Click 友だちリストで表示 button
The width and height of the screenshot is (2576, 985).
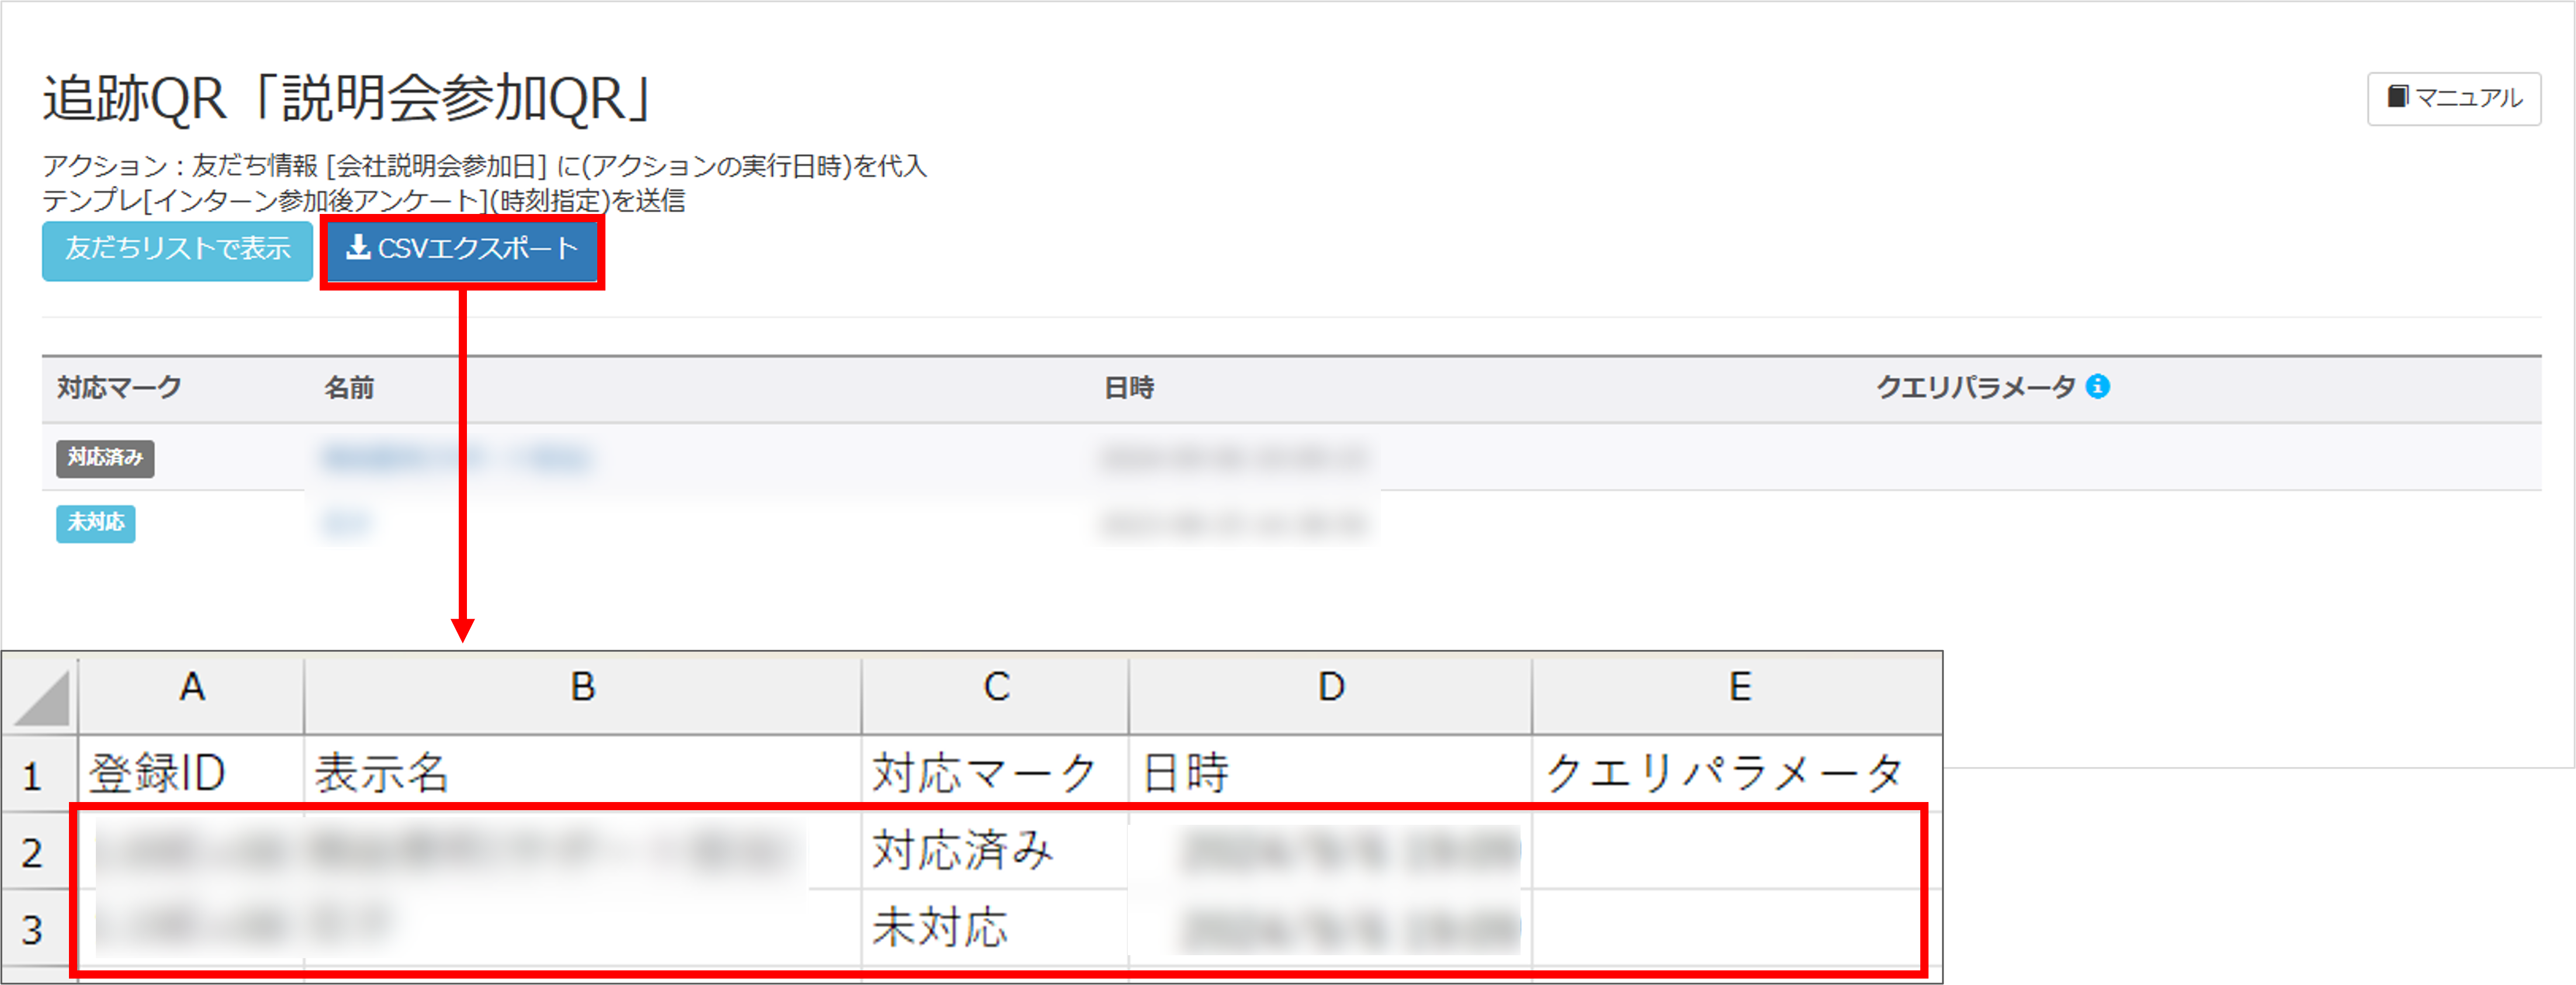click(x=177, y=250)
